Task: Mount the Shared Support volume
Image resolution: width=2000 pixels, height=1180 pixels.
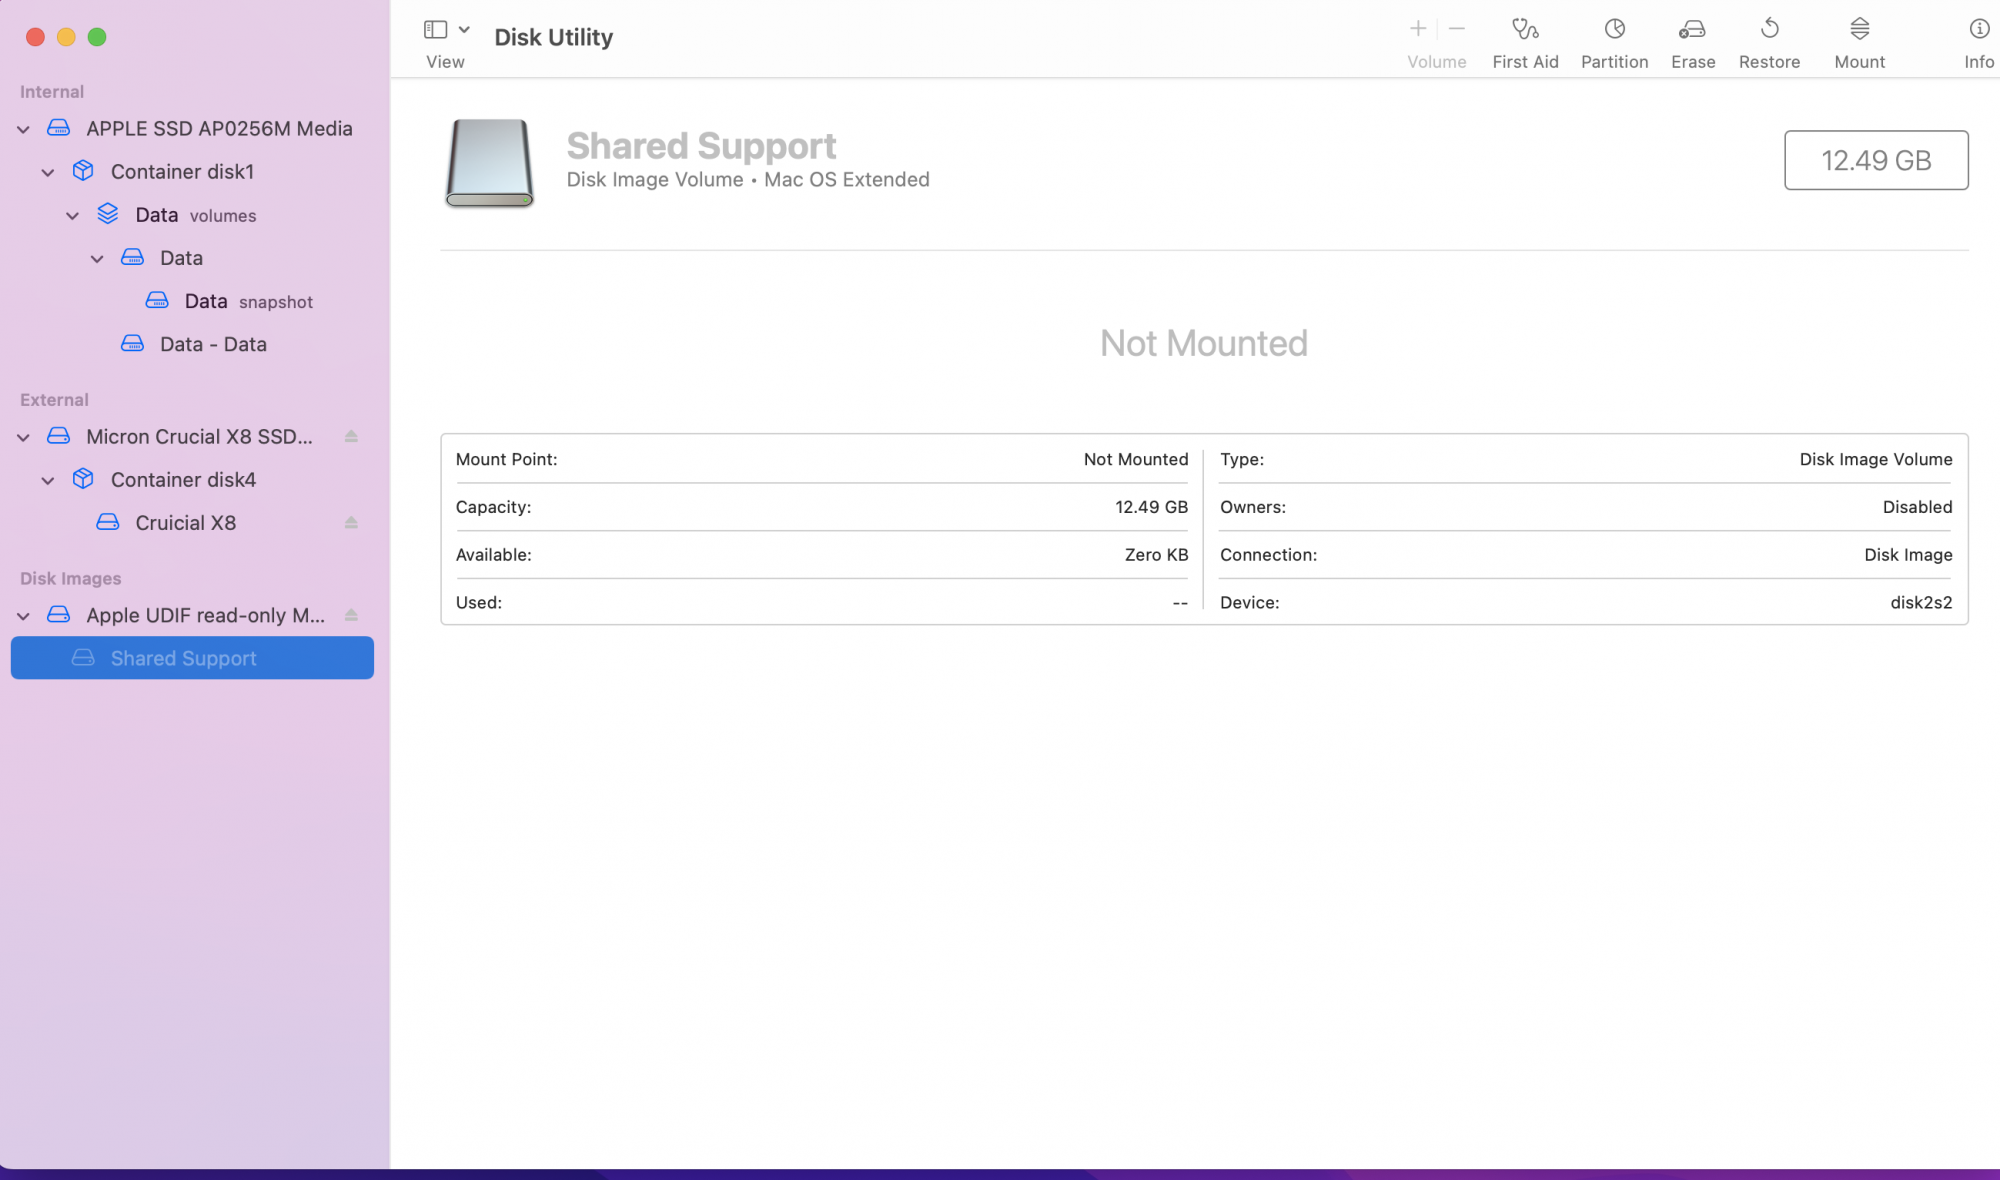Action: [1859, 30]
